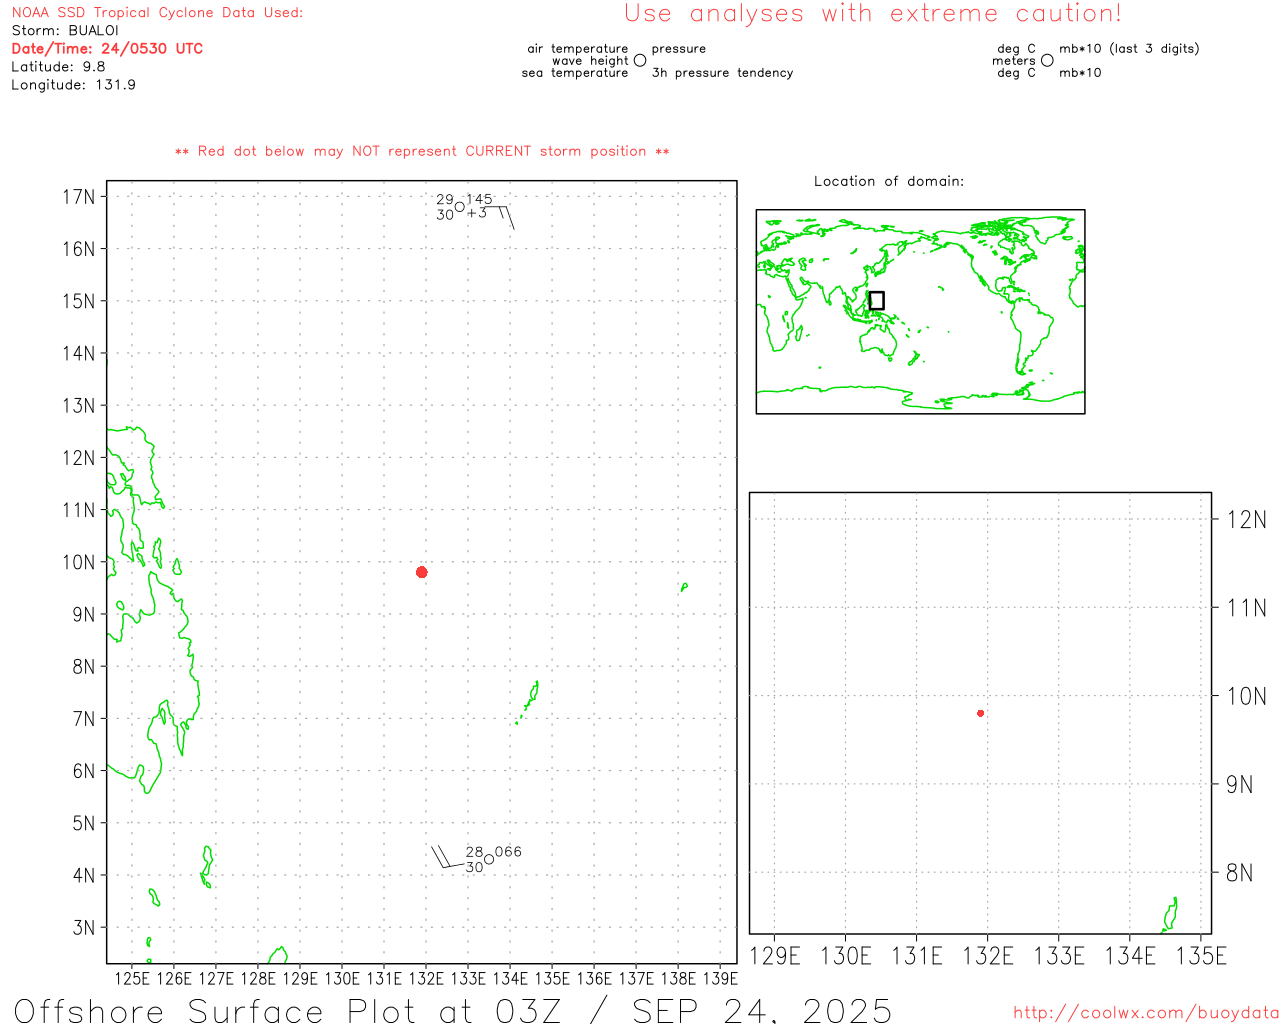Click the '137E' longitude label on main map
The width and height of the screenshot is (1280, 1024).
pyautogui.click(x=636, y=979)
